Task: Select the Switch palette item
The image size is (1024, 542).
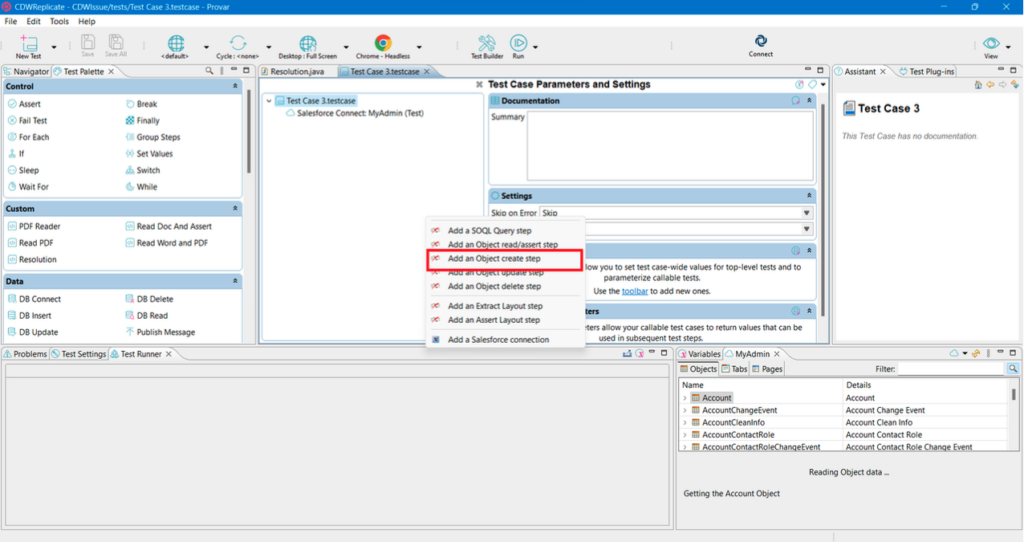Action: click(x=142, y=170)
